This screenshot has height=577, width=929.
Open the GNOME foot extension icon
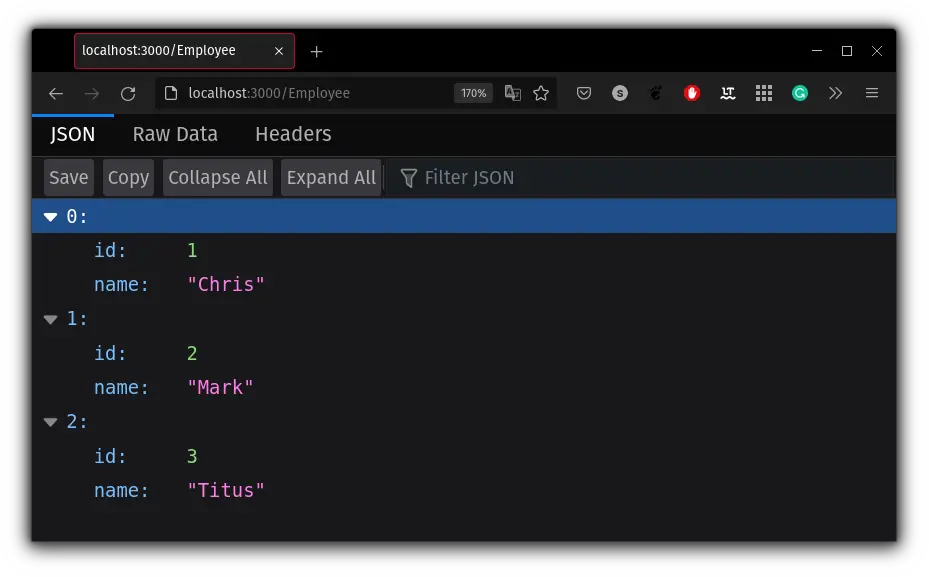coord(656,93)
